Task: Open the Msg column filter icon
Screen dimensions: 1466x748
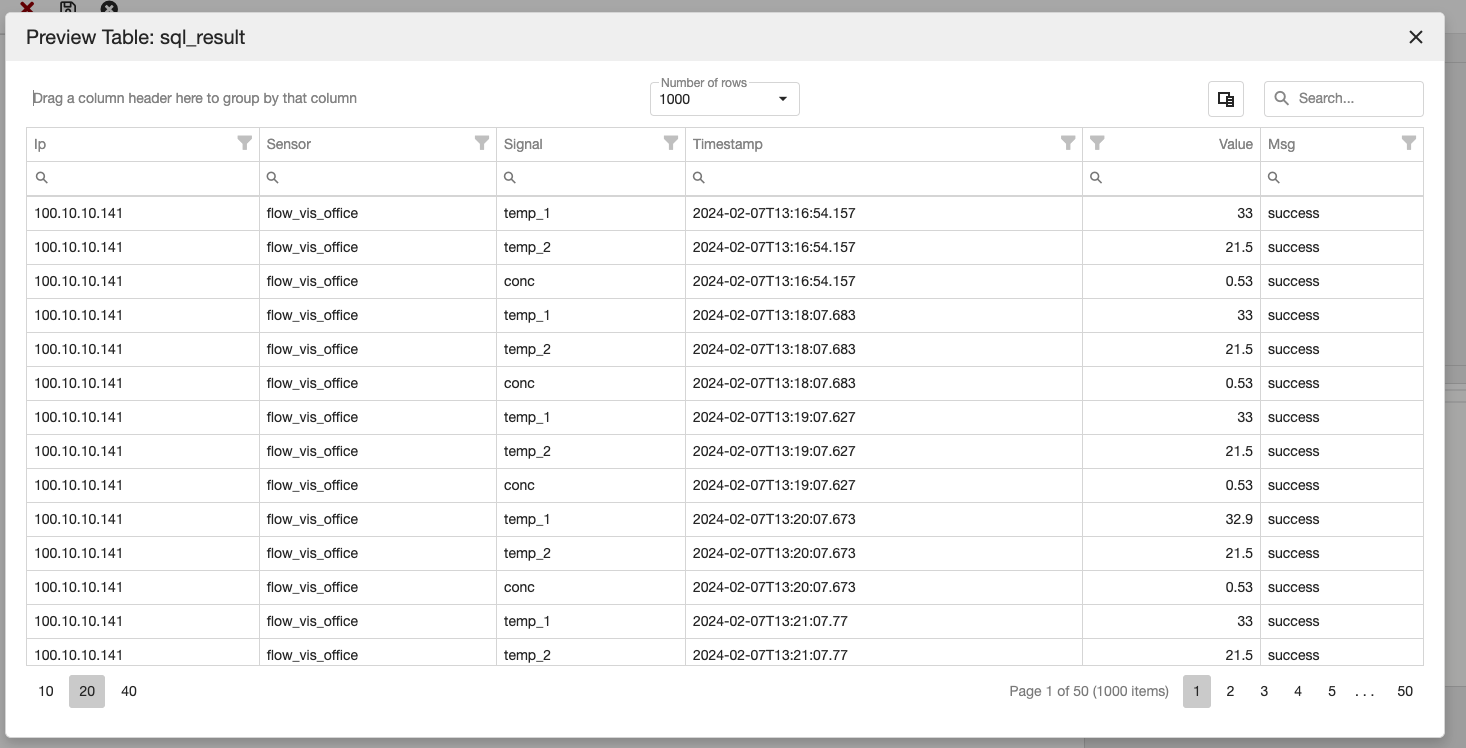Action: coord(1408,143)
